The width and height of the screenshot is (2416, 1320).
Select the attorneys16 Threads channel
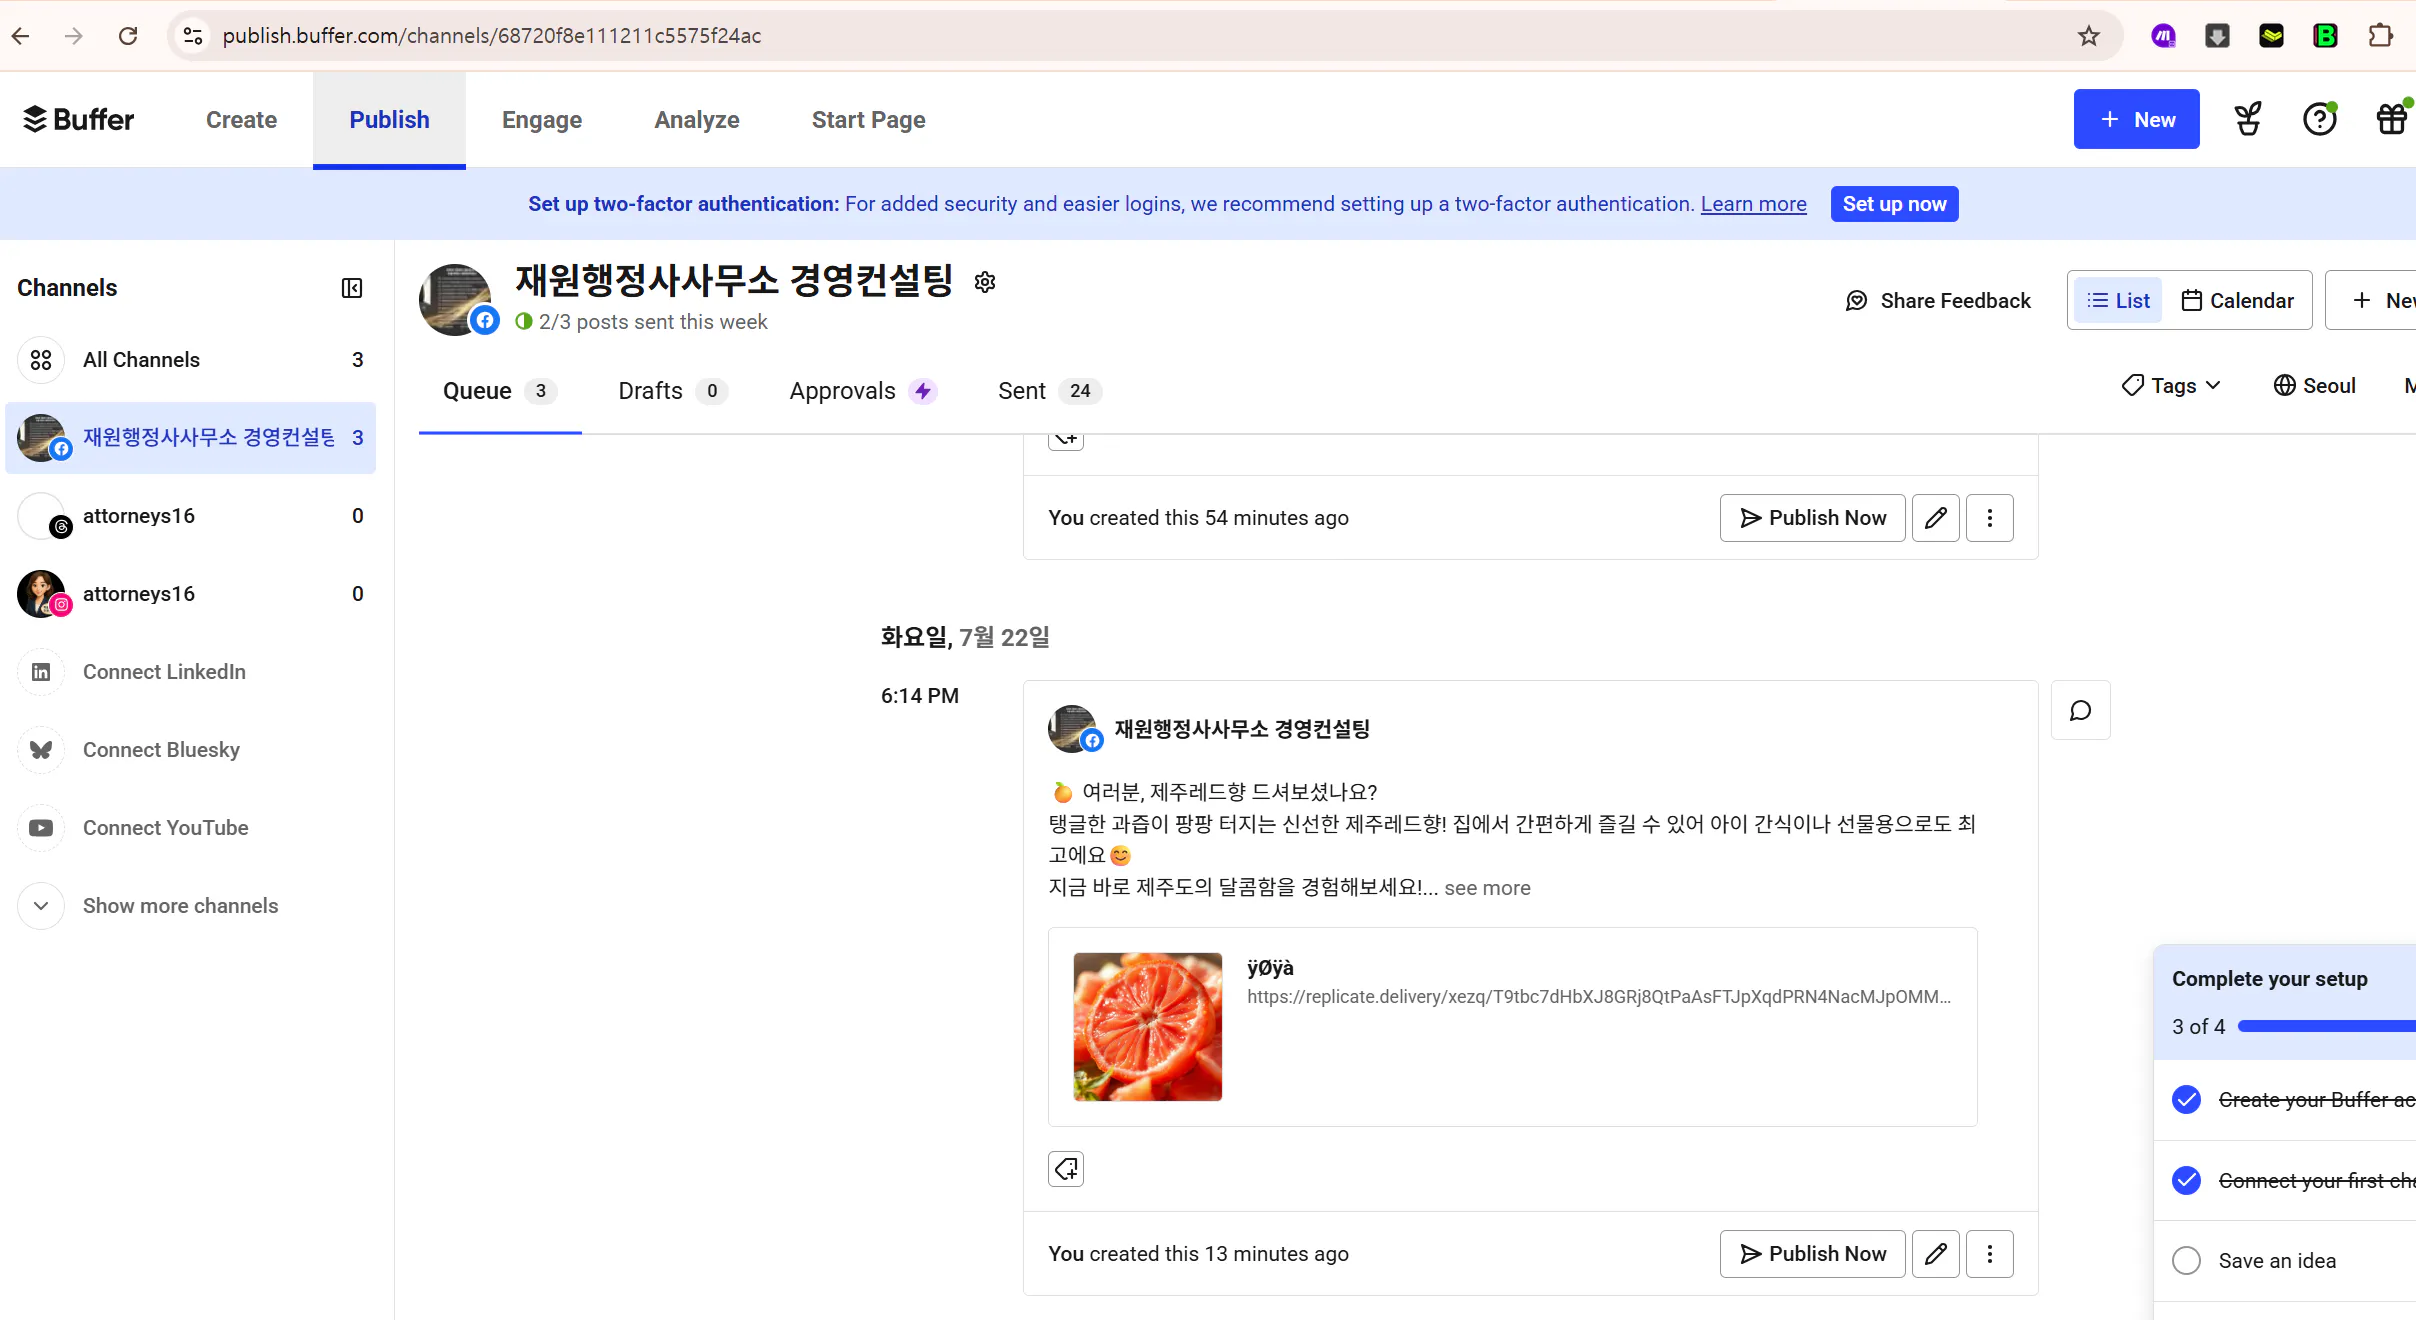(190, 516)
